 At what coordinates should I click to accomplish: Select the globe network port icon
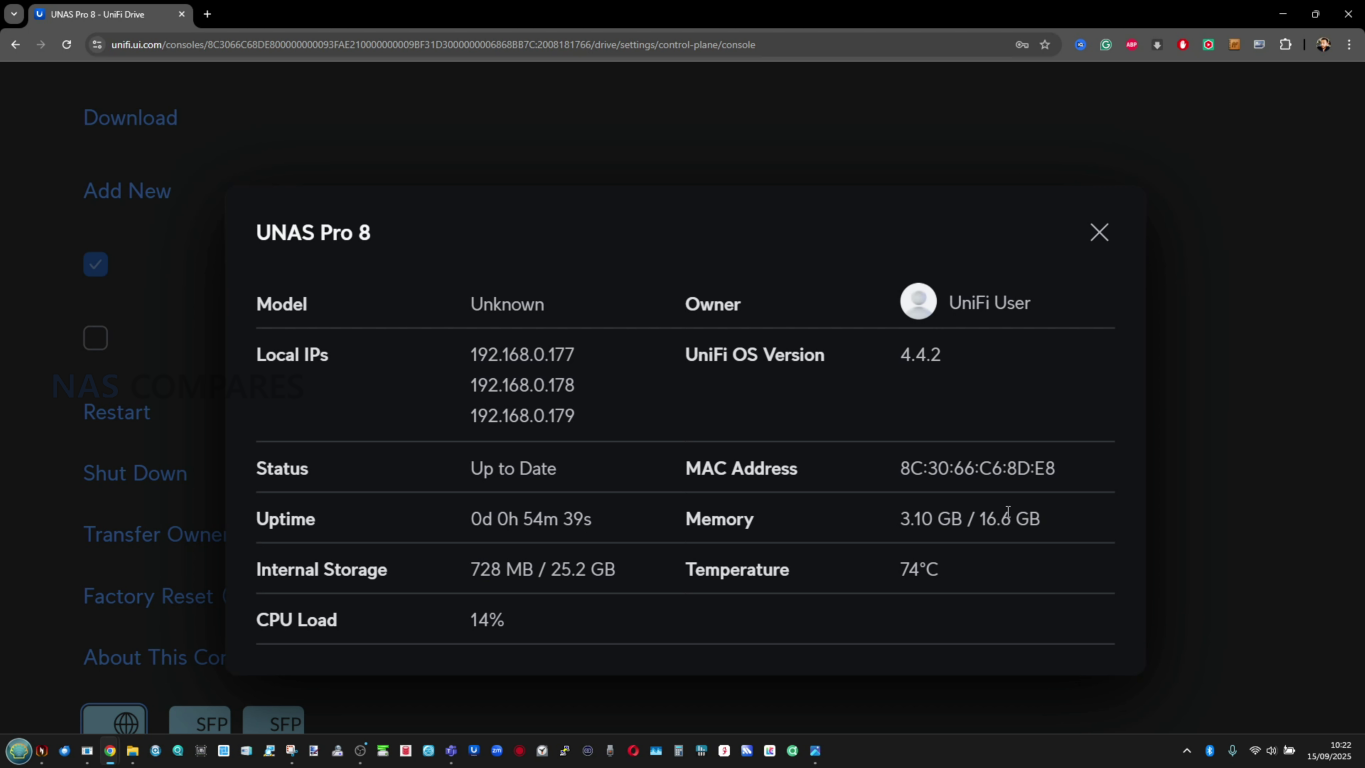[114, 721]
